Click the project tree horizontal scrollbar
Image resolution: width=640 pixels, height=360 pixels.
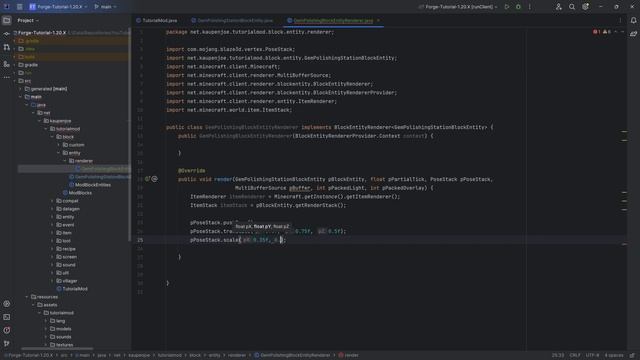tap(56, 349)
